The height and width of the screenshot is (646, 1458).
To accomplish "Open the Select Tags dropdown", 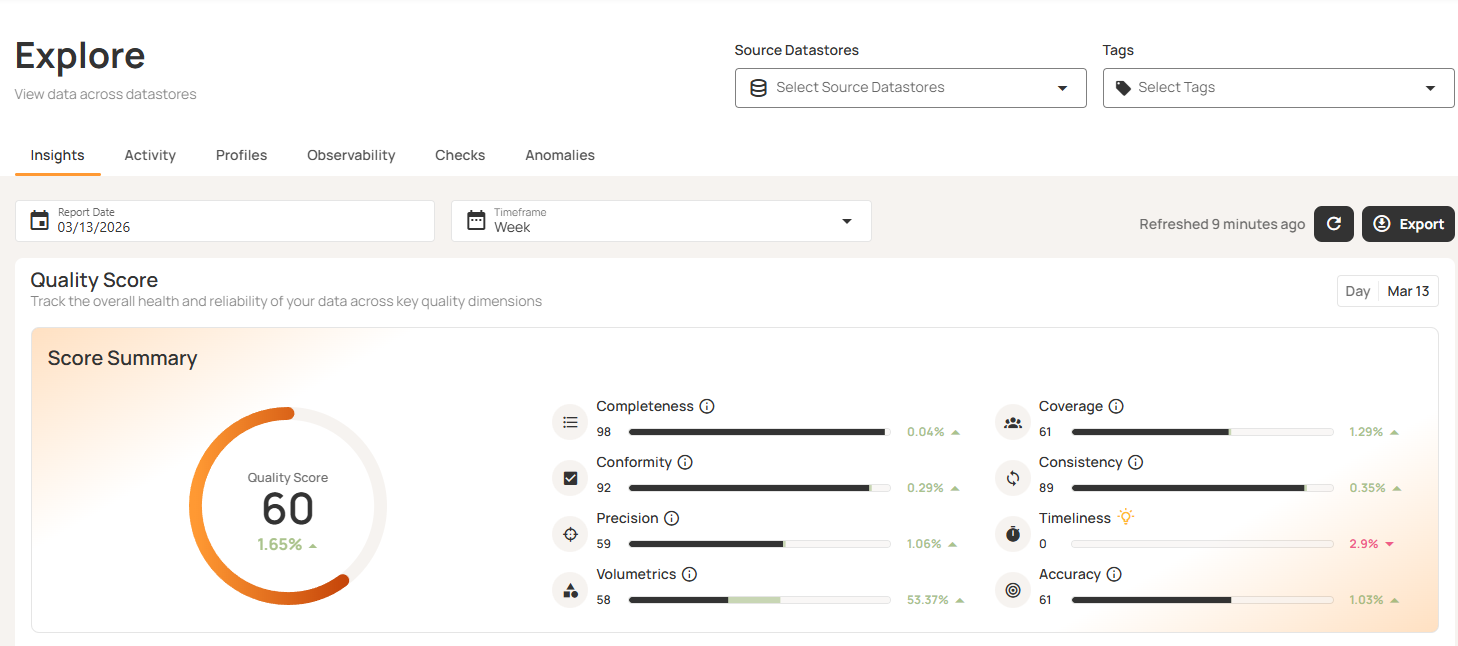I will [1278, 88].
